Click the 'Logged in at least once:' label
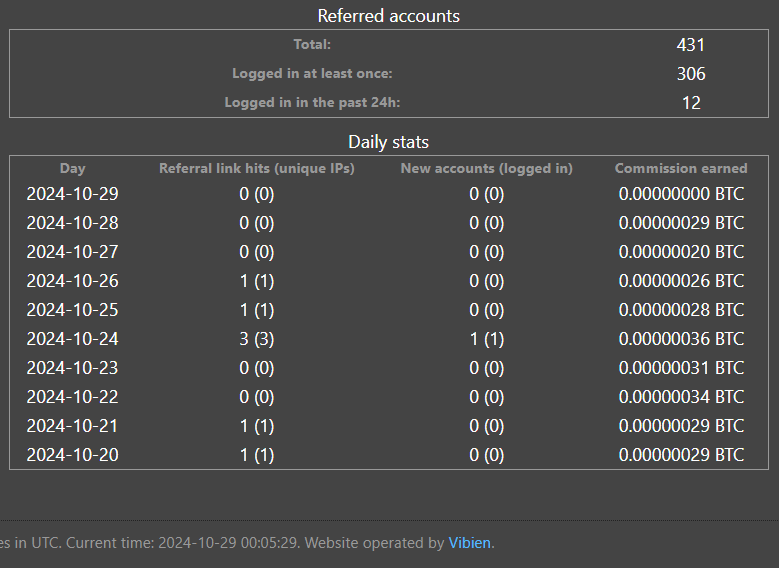 point(312,73)
